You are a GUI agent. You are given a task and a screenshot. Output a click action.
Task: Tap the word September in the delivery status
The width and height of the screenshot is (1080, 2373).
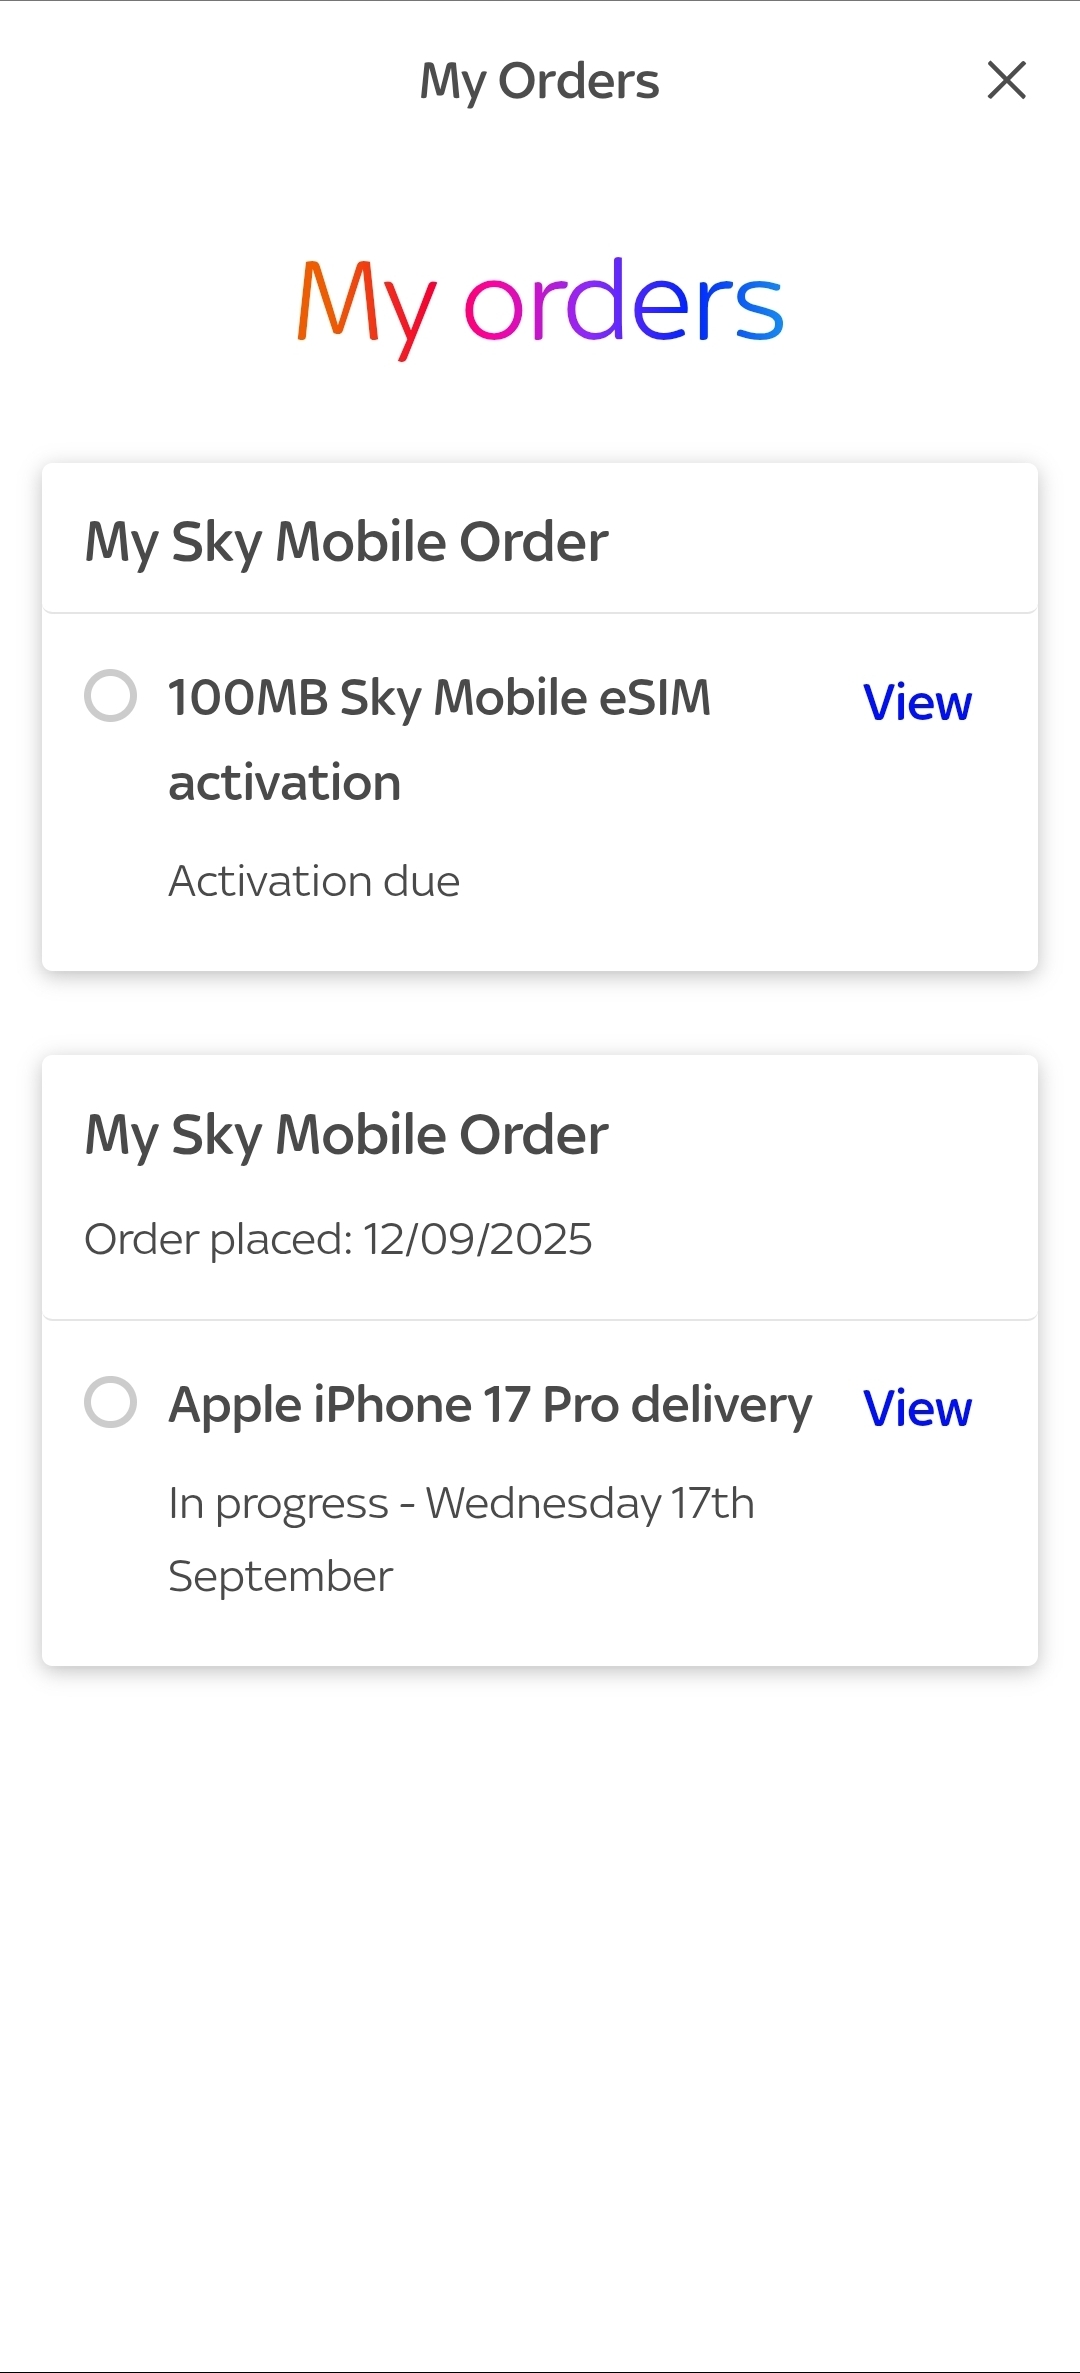coord(280,1577)
